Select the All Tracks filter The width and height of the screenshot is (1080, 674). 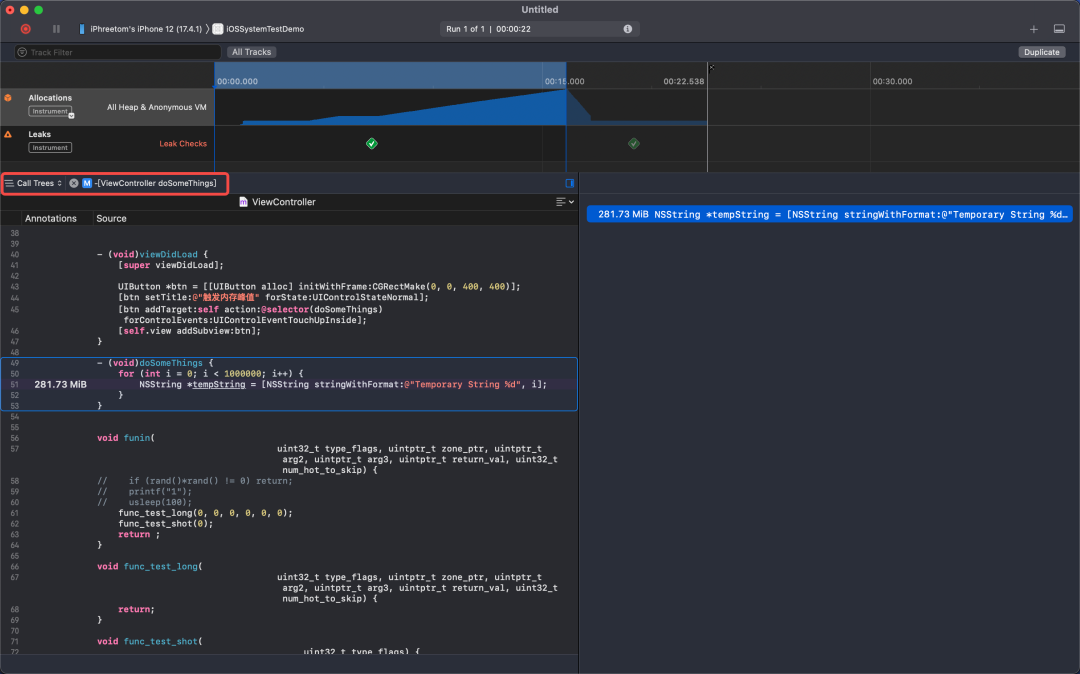click(251, 52)
